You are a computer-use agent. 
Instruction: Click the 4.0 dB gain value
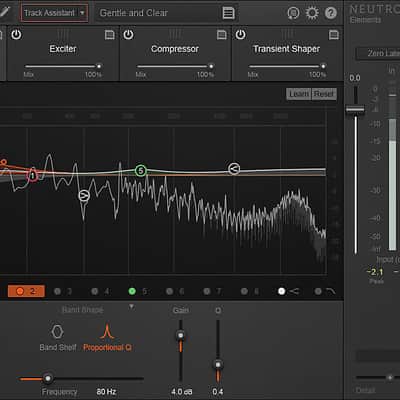(182, 391)
